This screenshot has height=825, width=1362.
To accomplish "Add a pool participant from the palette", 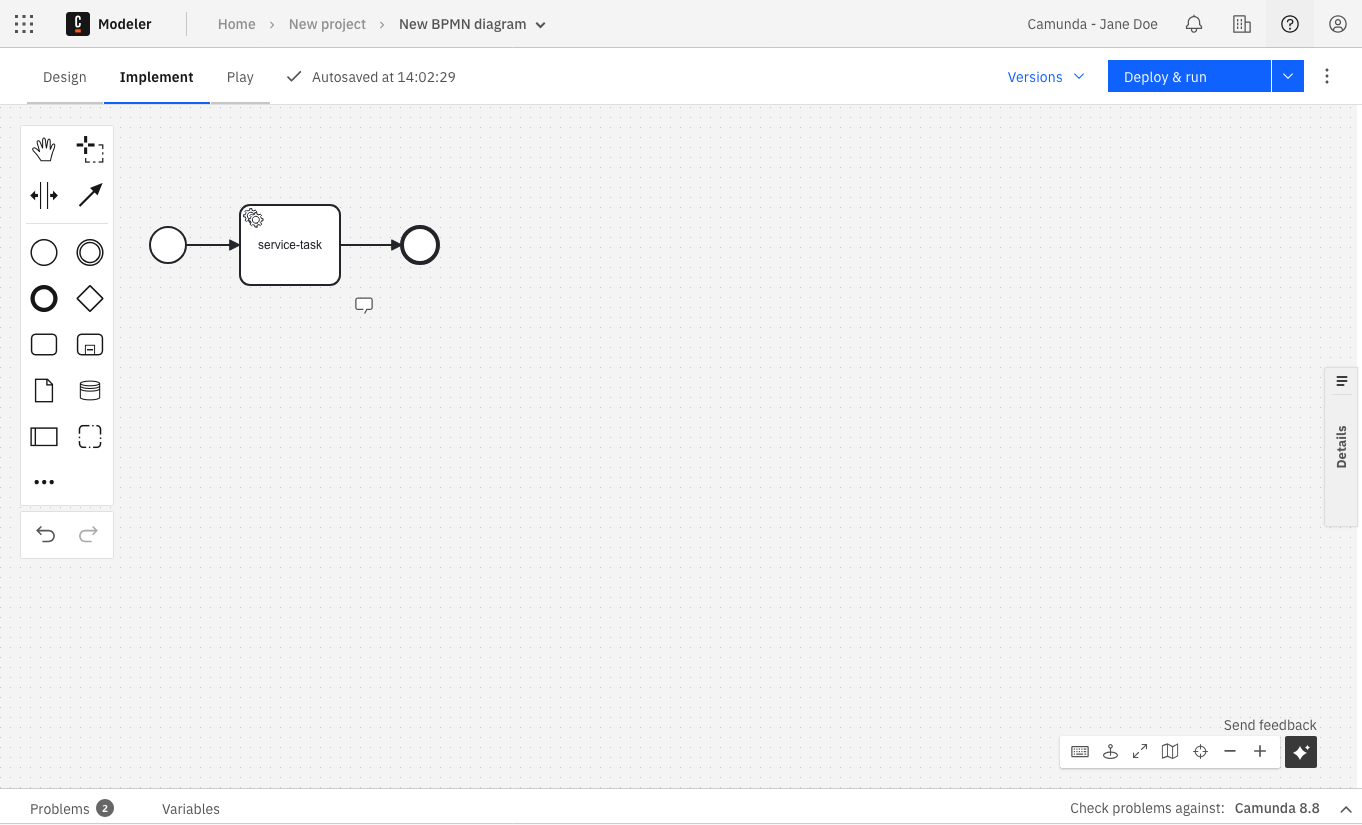I will coord(44,436).
